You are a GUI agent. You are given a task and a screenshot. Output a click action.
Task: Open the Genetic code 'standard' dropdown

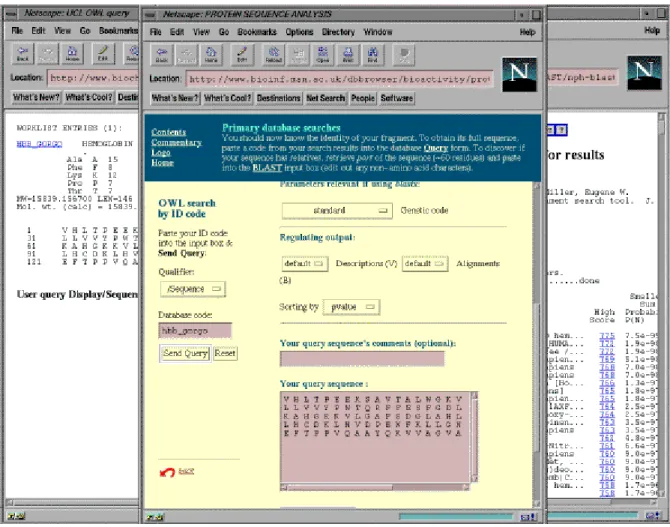337,211
